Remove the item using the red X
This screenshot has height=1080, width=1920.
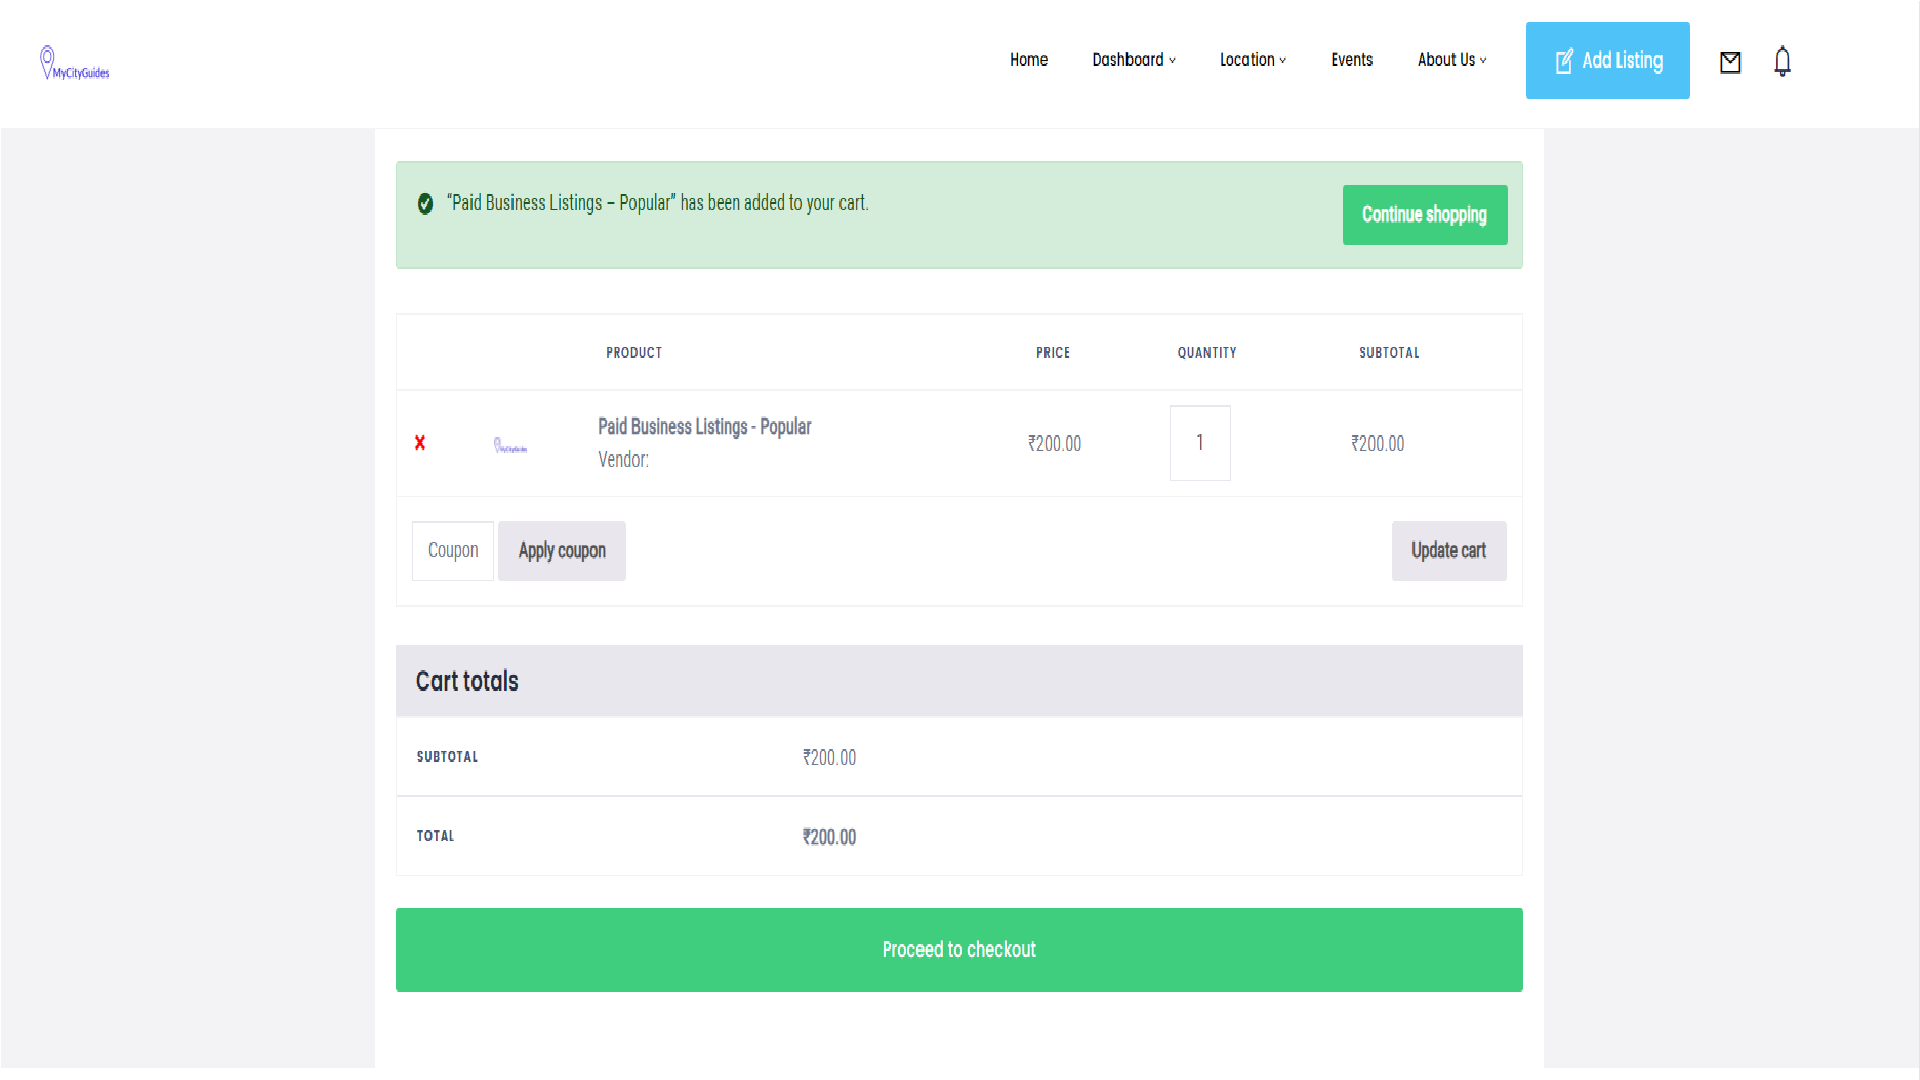[x=420, y=443]
